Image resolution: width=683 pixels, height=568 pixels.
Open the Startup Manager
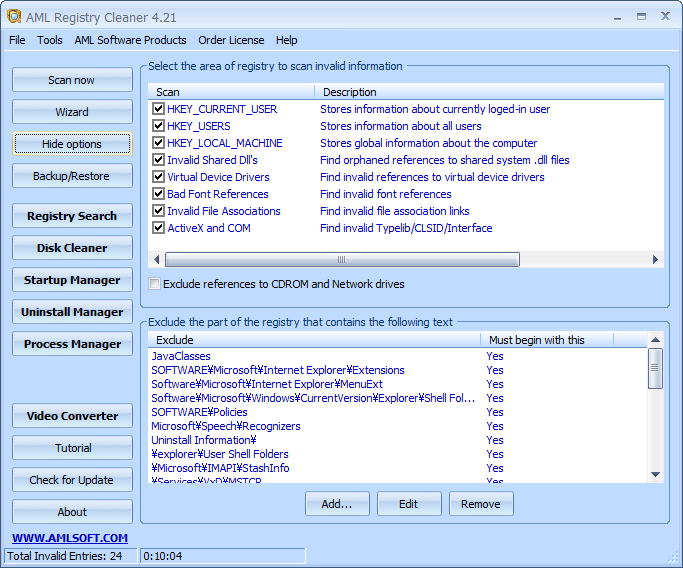(72, 280)
